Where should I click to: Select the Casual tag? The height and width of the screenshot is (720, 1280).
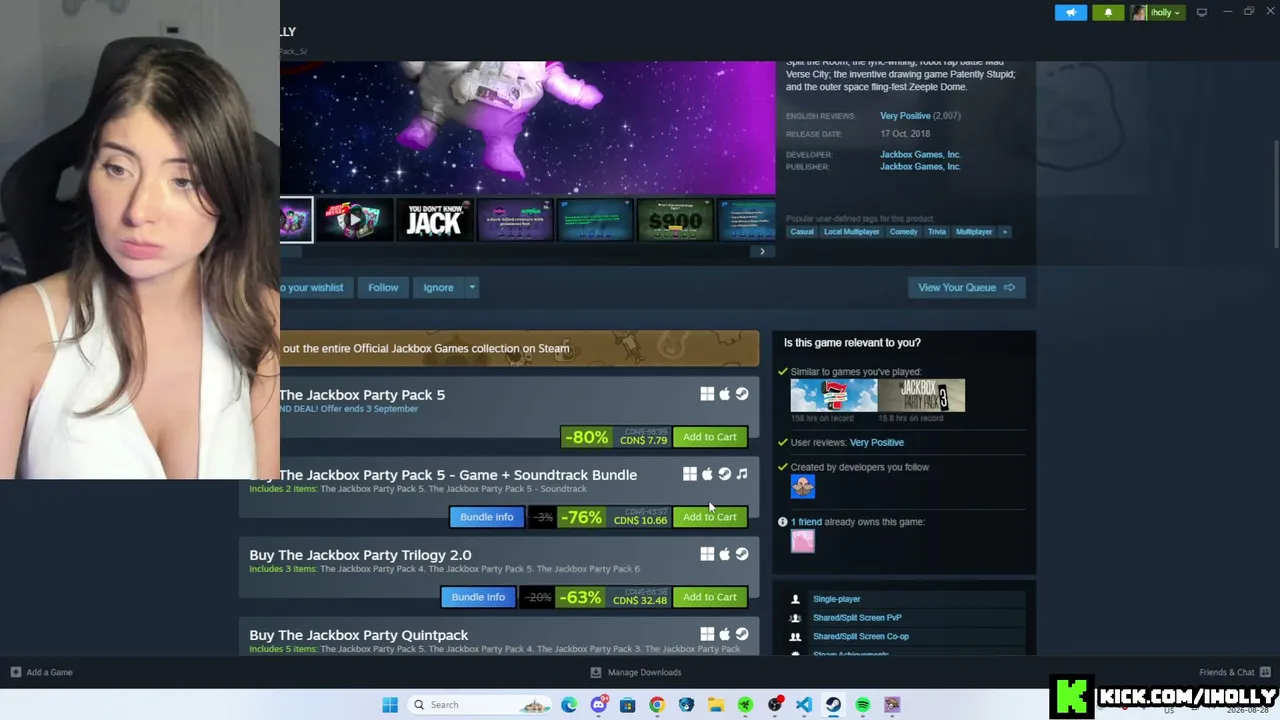[x=802, y=232]
